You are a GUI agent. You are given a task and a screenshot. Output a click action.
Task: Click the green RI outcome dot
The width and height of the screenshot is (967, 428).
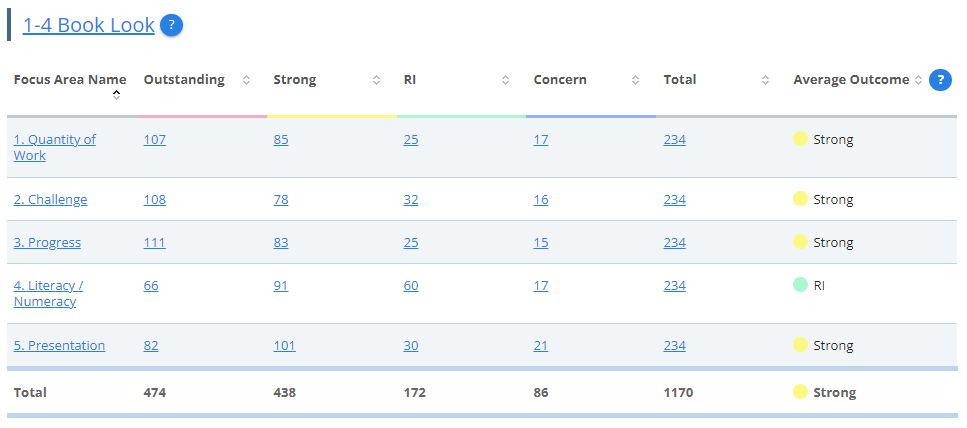pos(800,285)
